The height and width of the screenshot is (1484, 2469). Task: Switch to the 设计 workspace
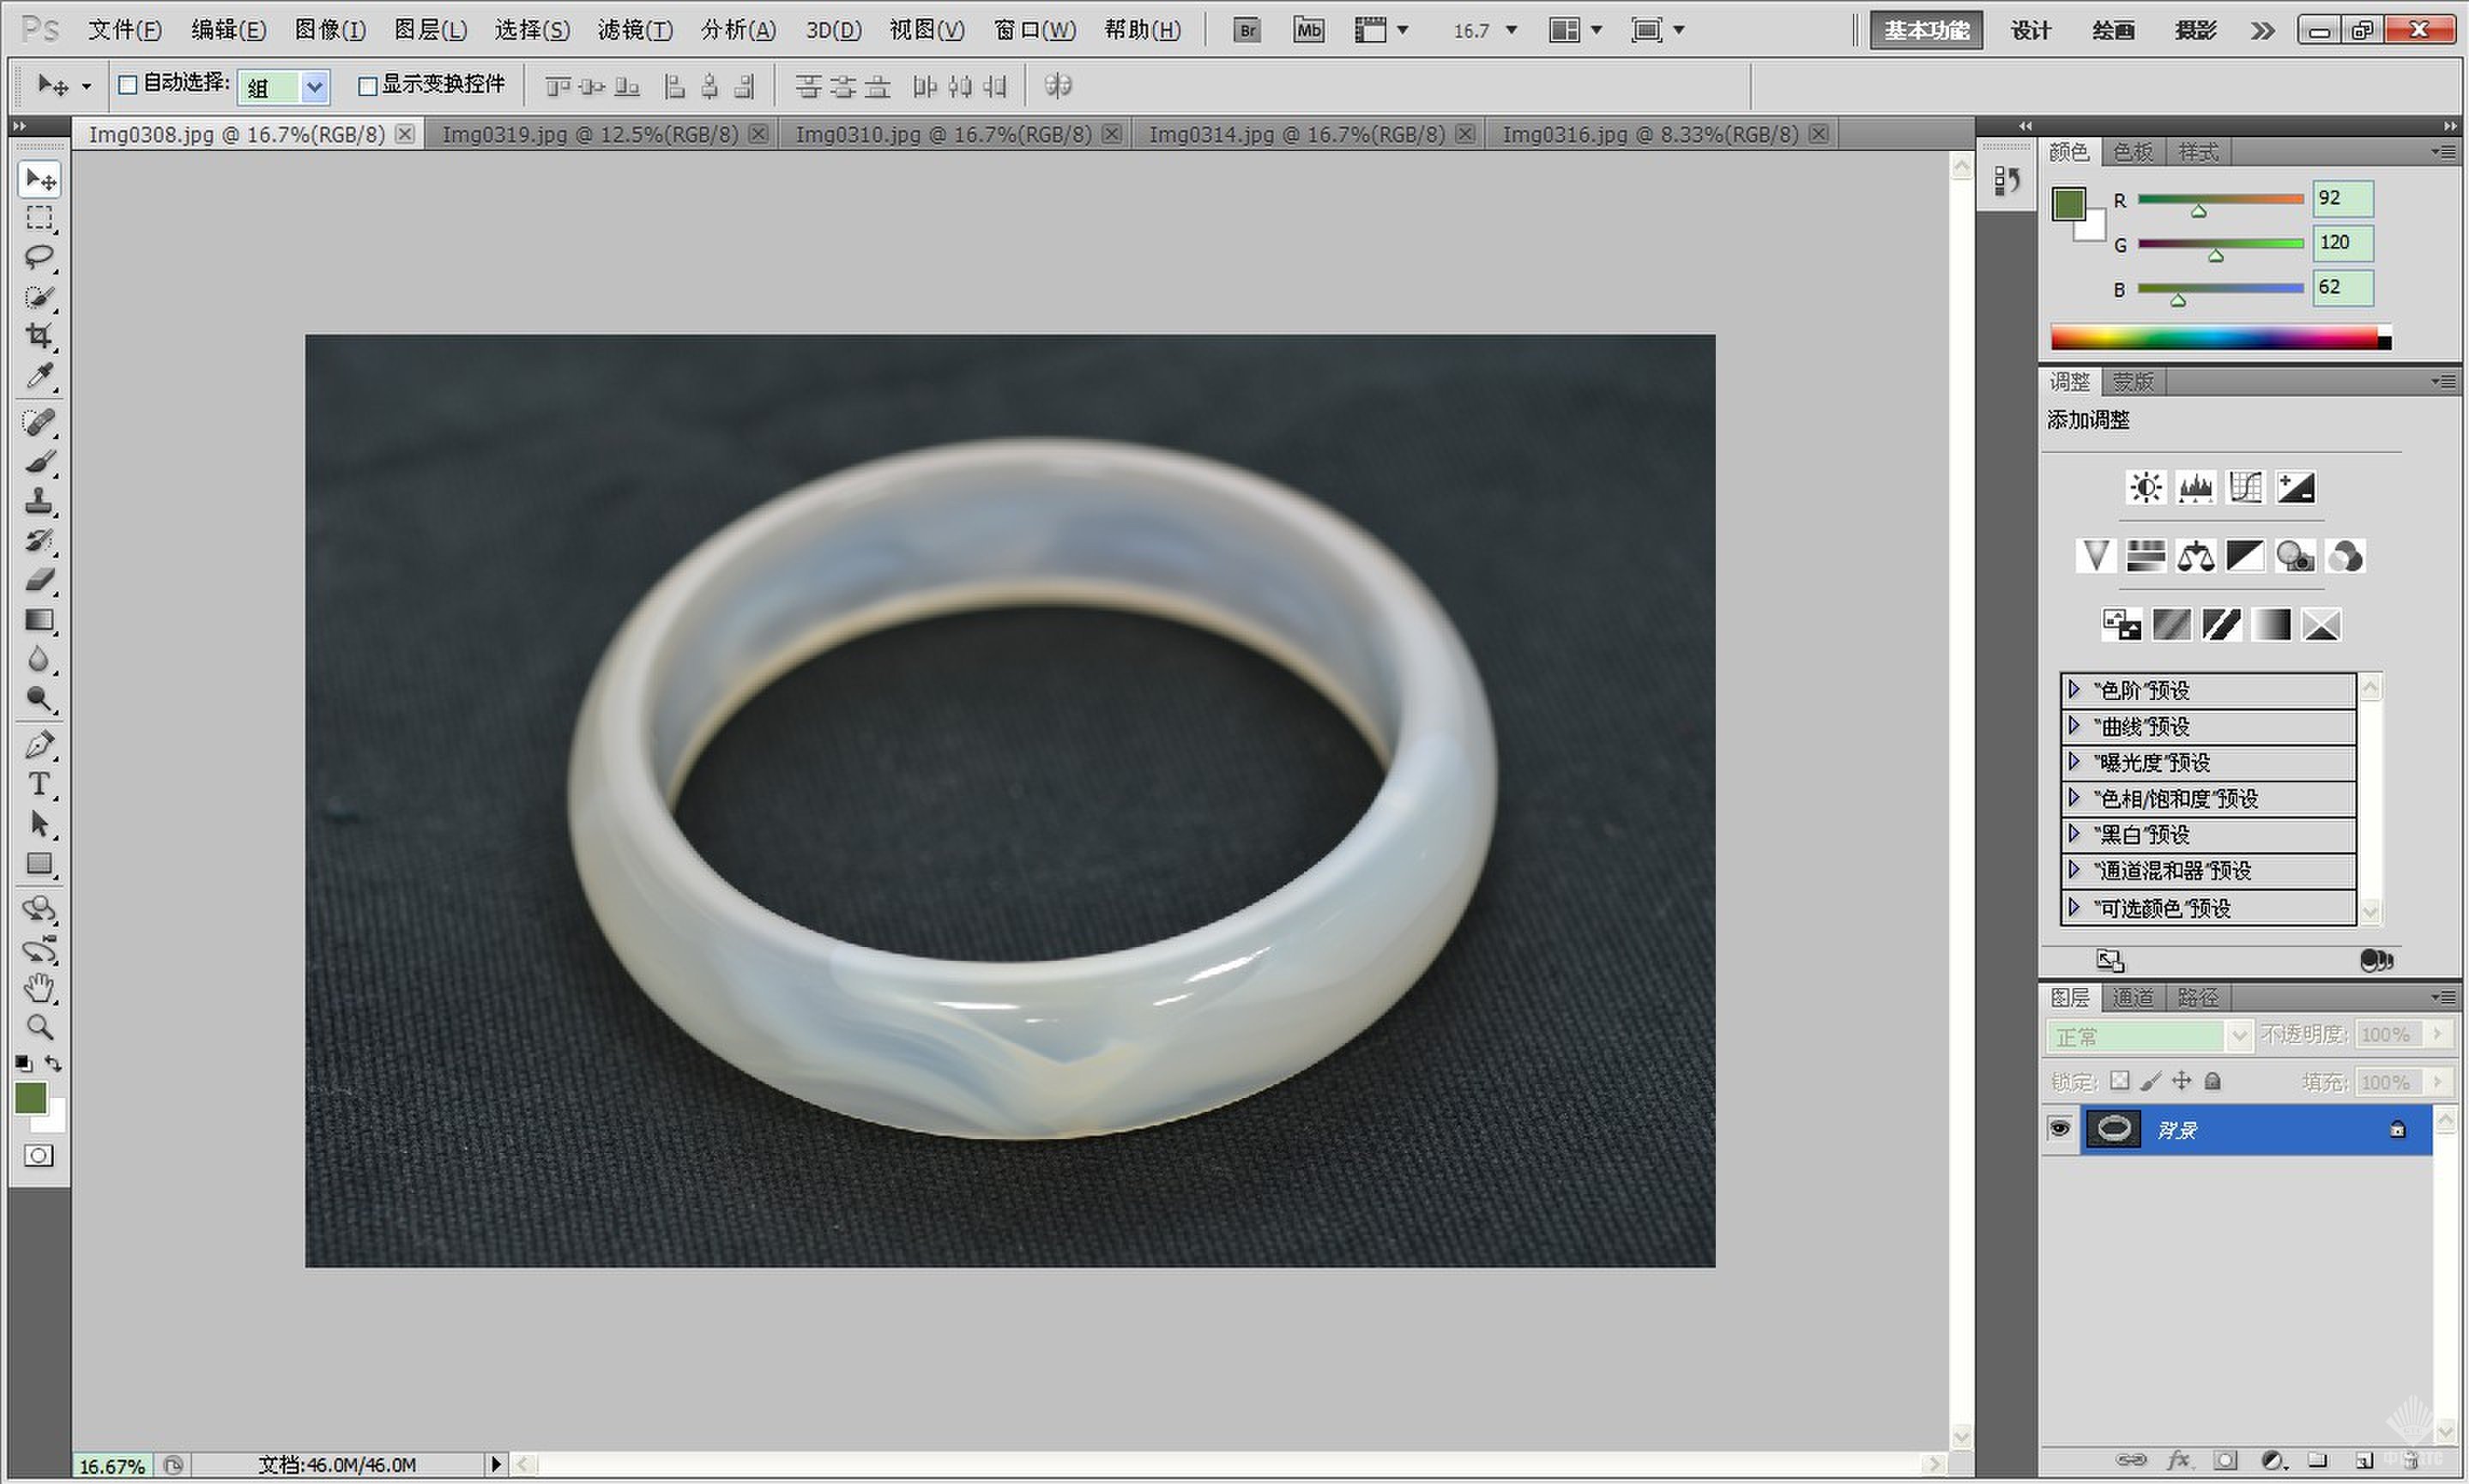coord(2030,30)
